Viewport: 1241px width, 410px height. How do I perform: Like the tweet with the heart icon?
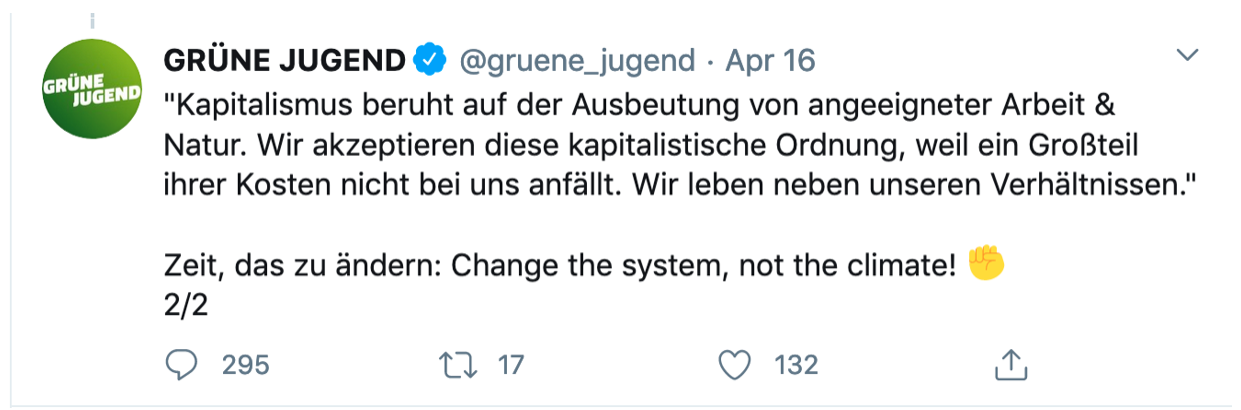(x=735, y=365)
